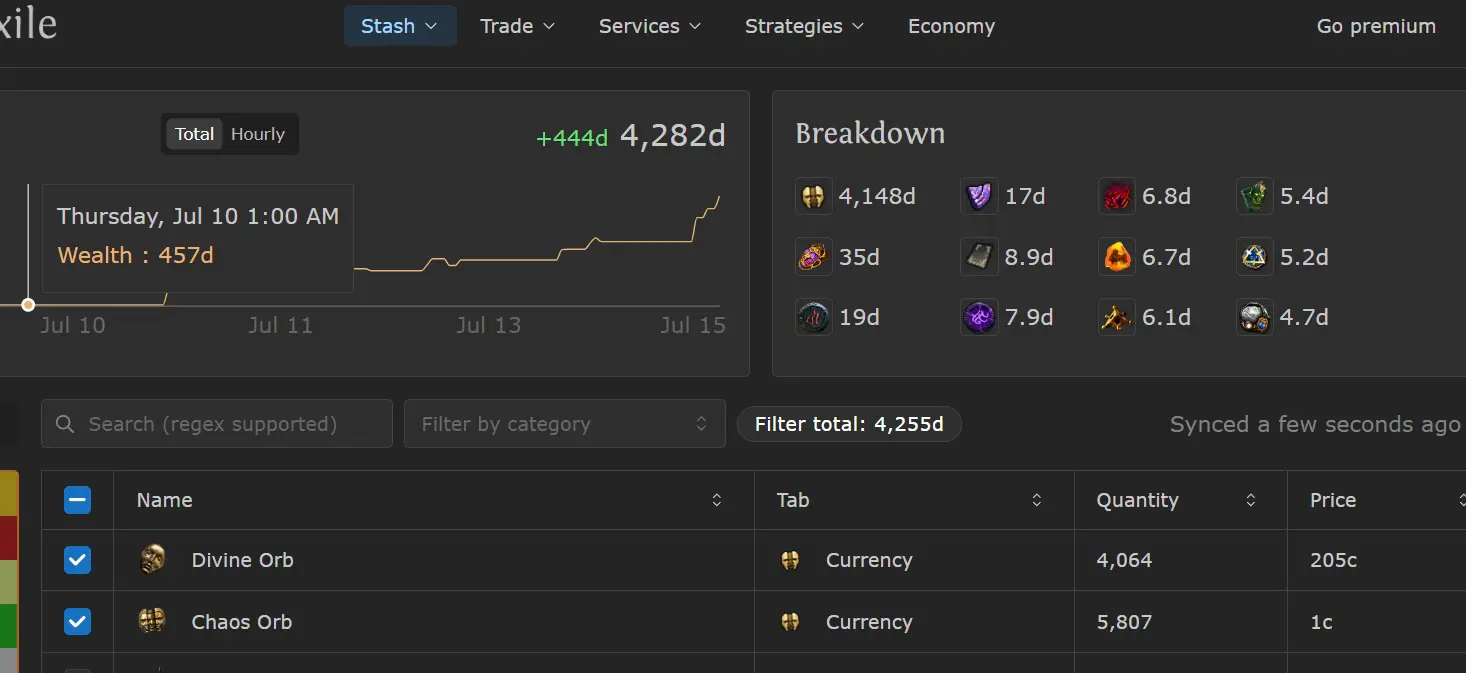Click Go premium link
The width and height of the screenshot is (1466, 673).
click(1376, 26)
